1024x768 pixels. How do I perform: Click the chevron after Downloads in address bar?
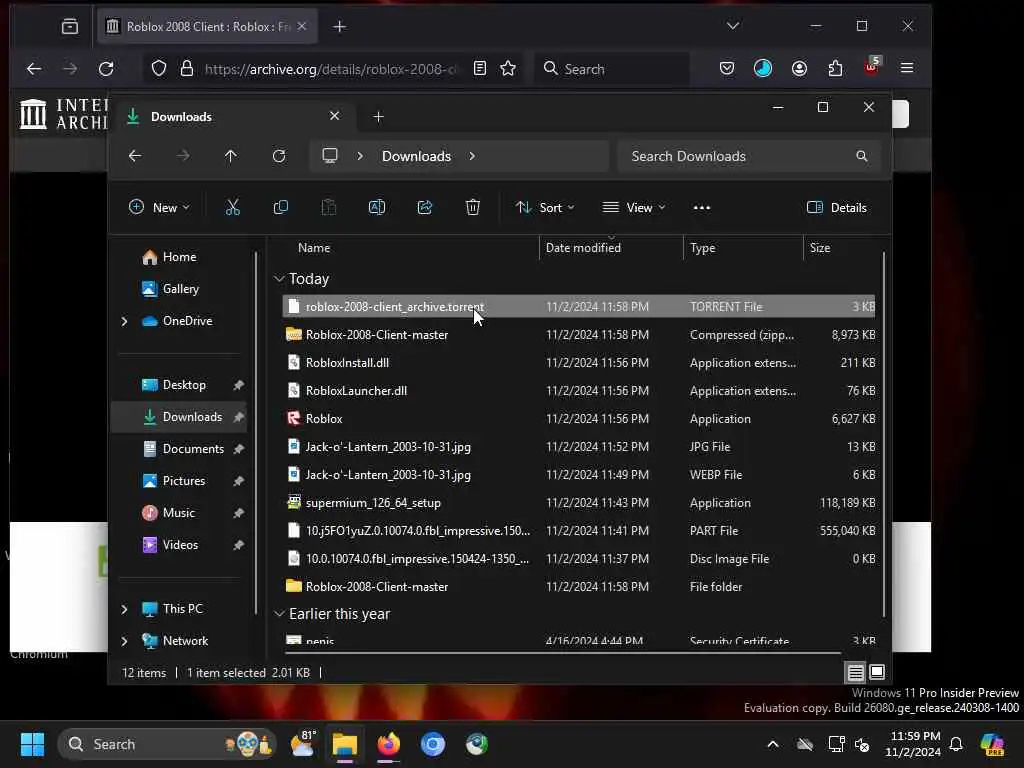tap(472, 156)
